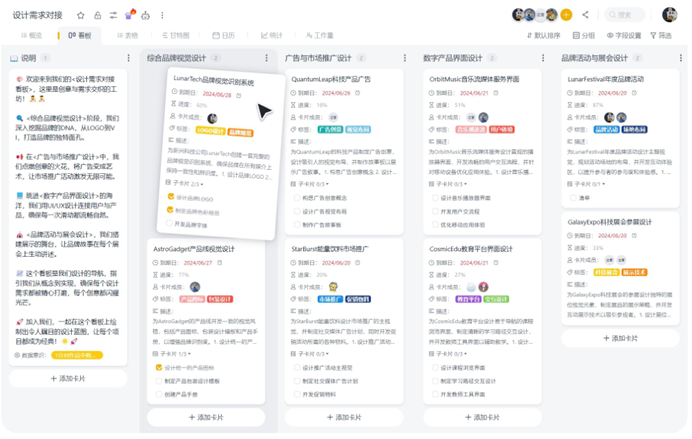This screenshot has width=692, height=439.
Task: Click 添加卡片 under the 说明 column
Action: pos(68,379)
